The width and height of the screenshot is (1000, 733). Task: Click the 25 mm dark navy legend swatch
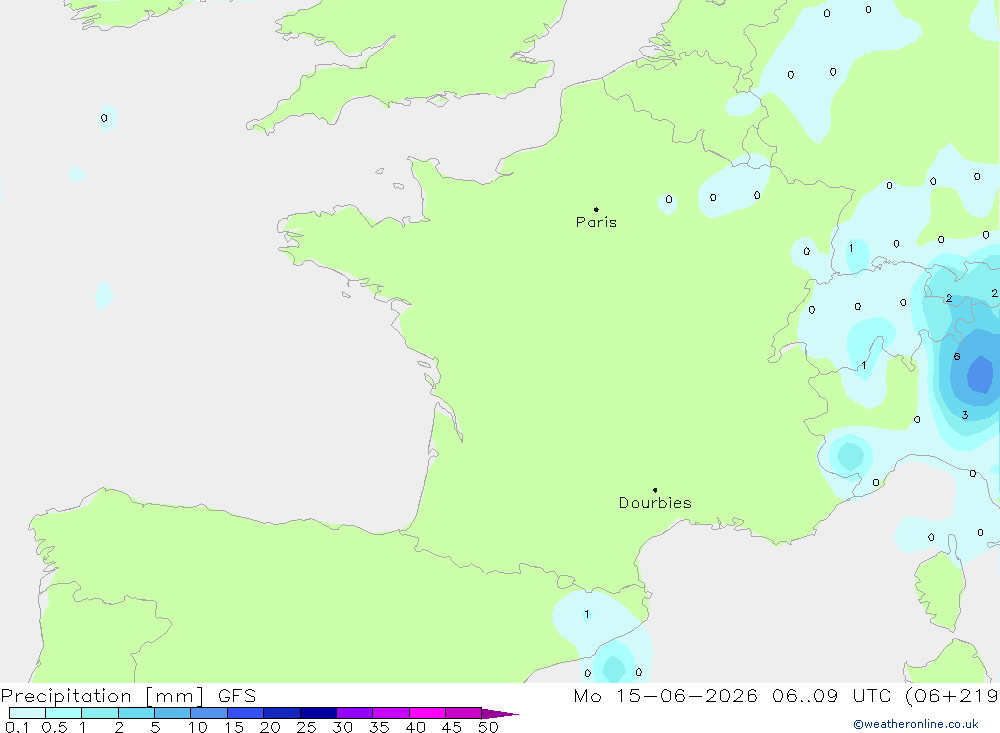[x=318, y=713]
